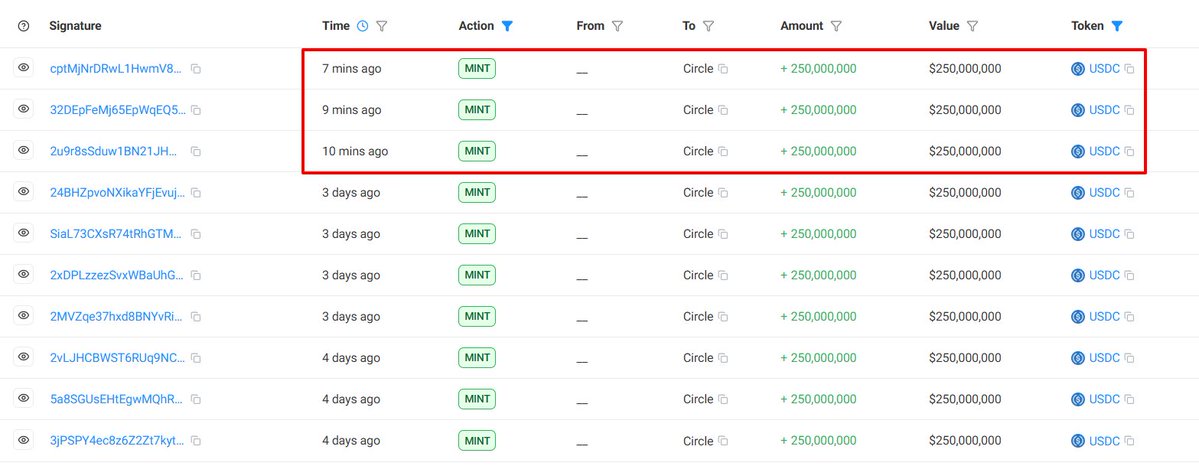Open transaction 2u9r8sSduw1BN21JH signature link
Image resolution: width=1199 pixels, height=466 pixels.
tap(115, 152)
